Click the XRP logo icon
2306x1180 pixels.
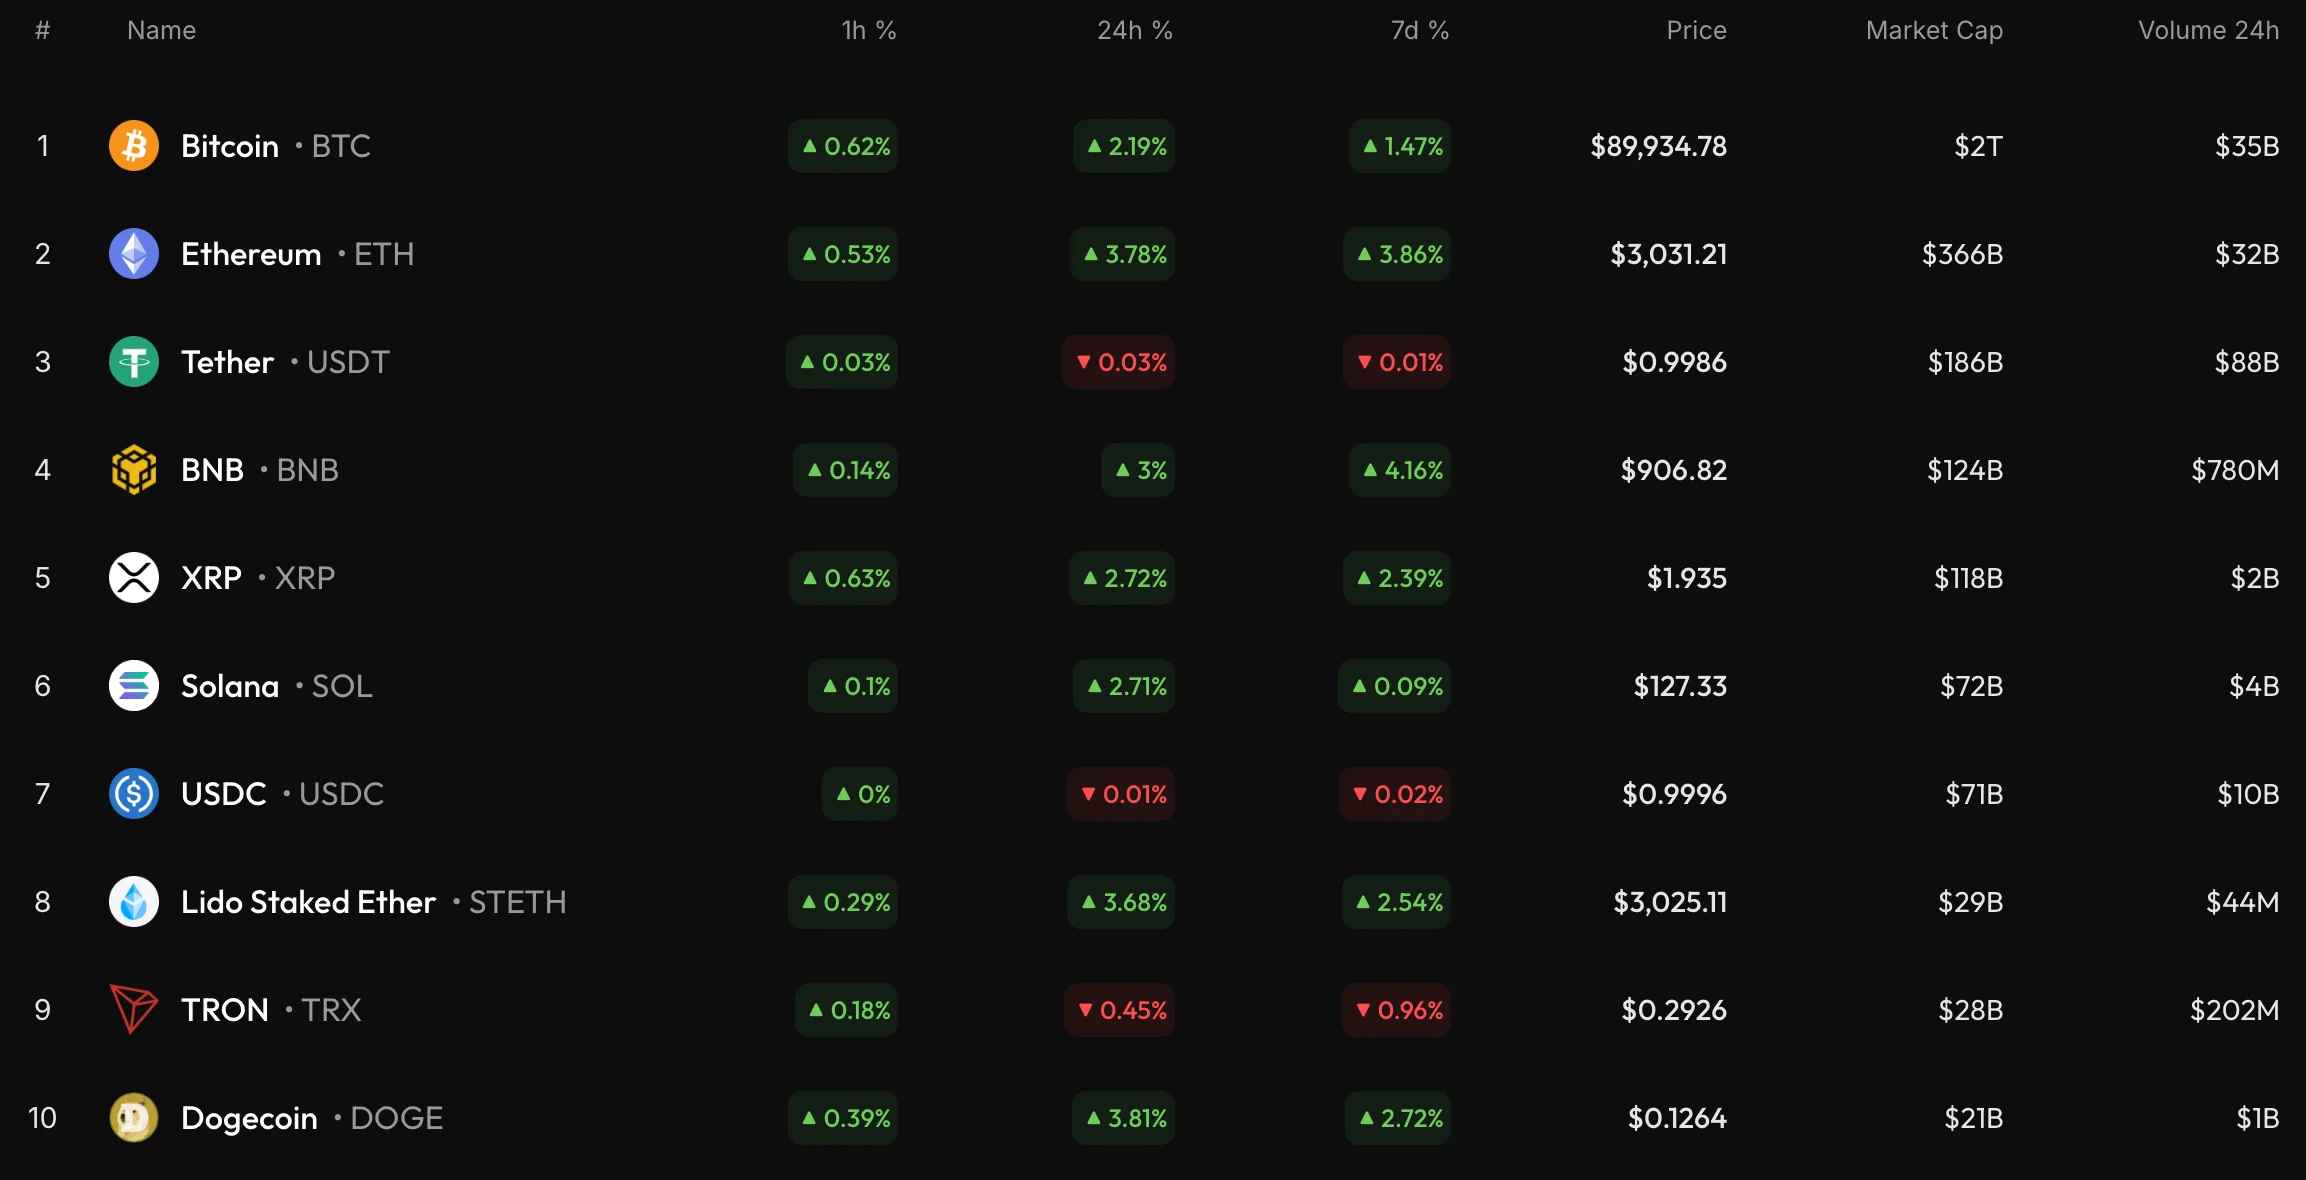134,578
